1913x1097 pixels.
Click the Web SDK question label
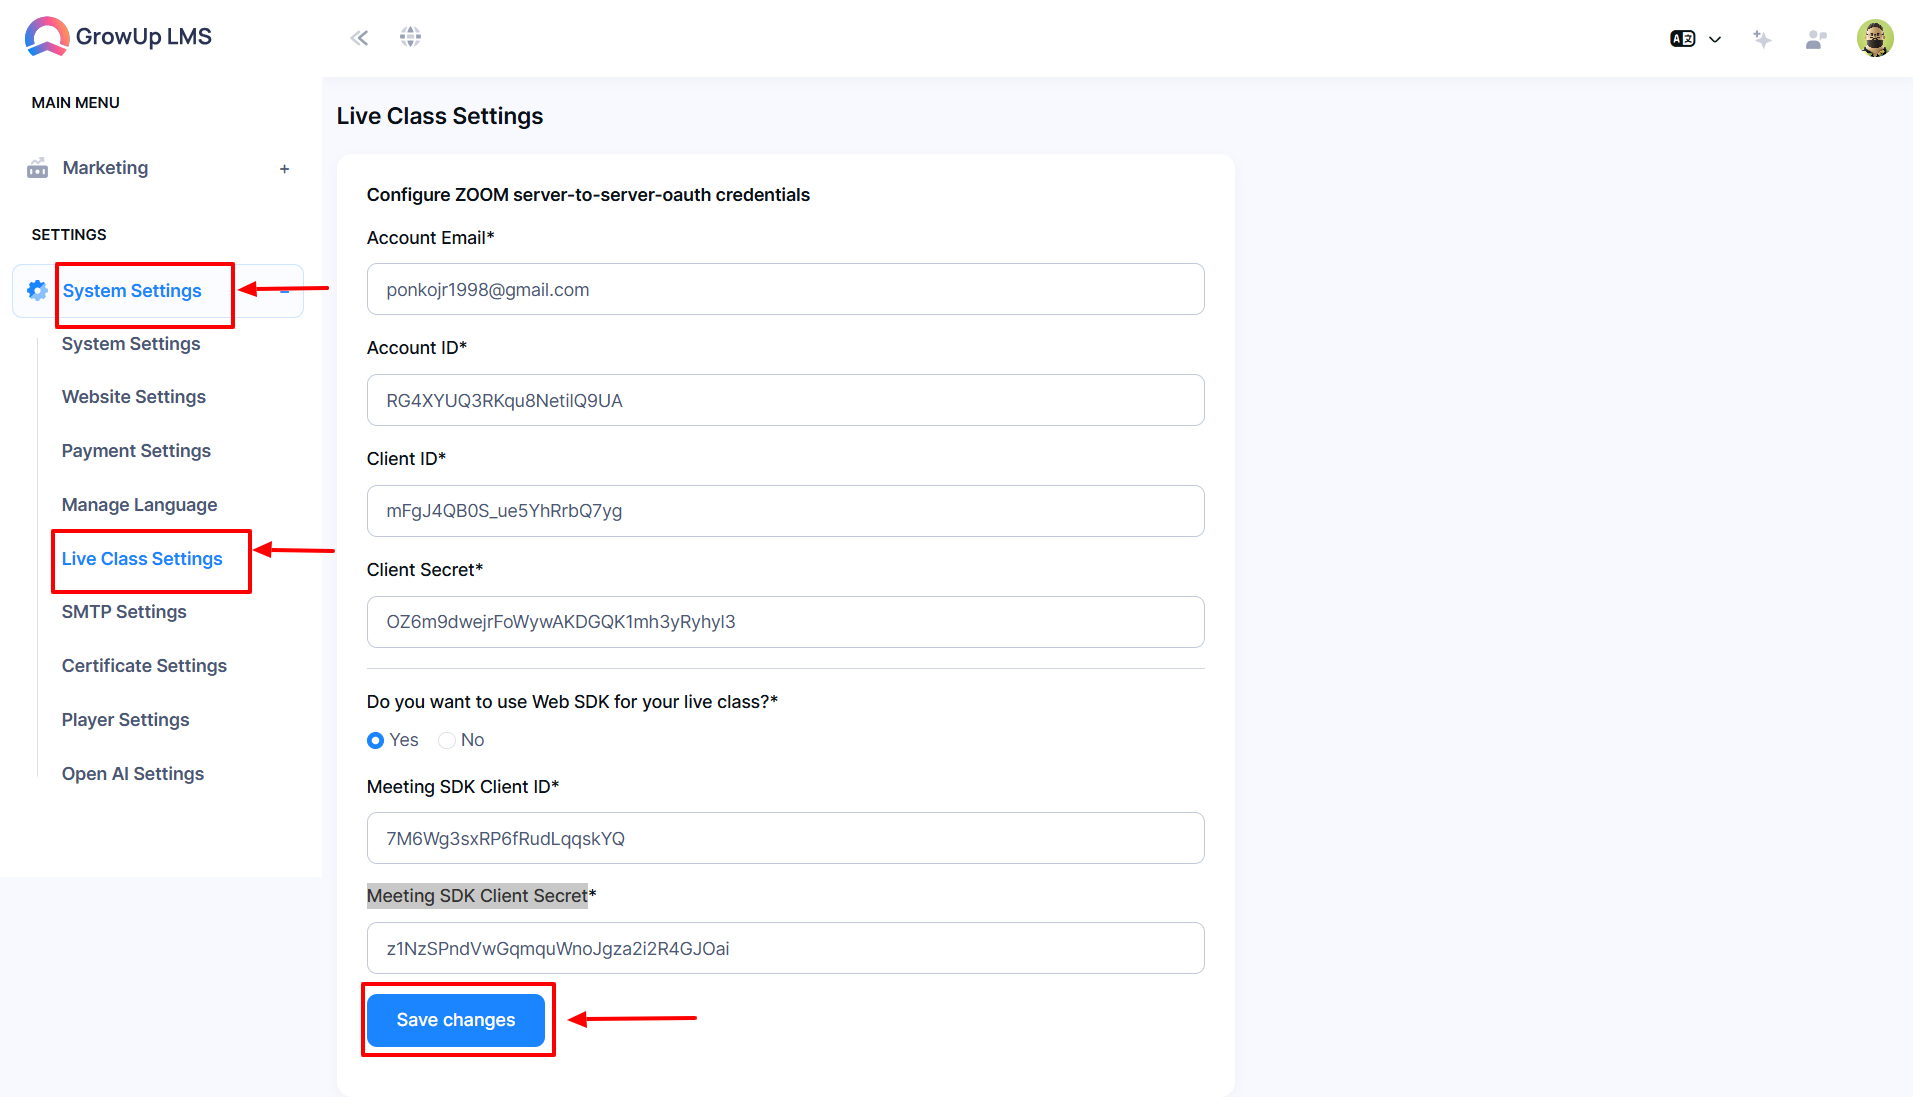click(x=572, y=702)
